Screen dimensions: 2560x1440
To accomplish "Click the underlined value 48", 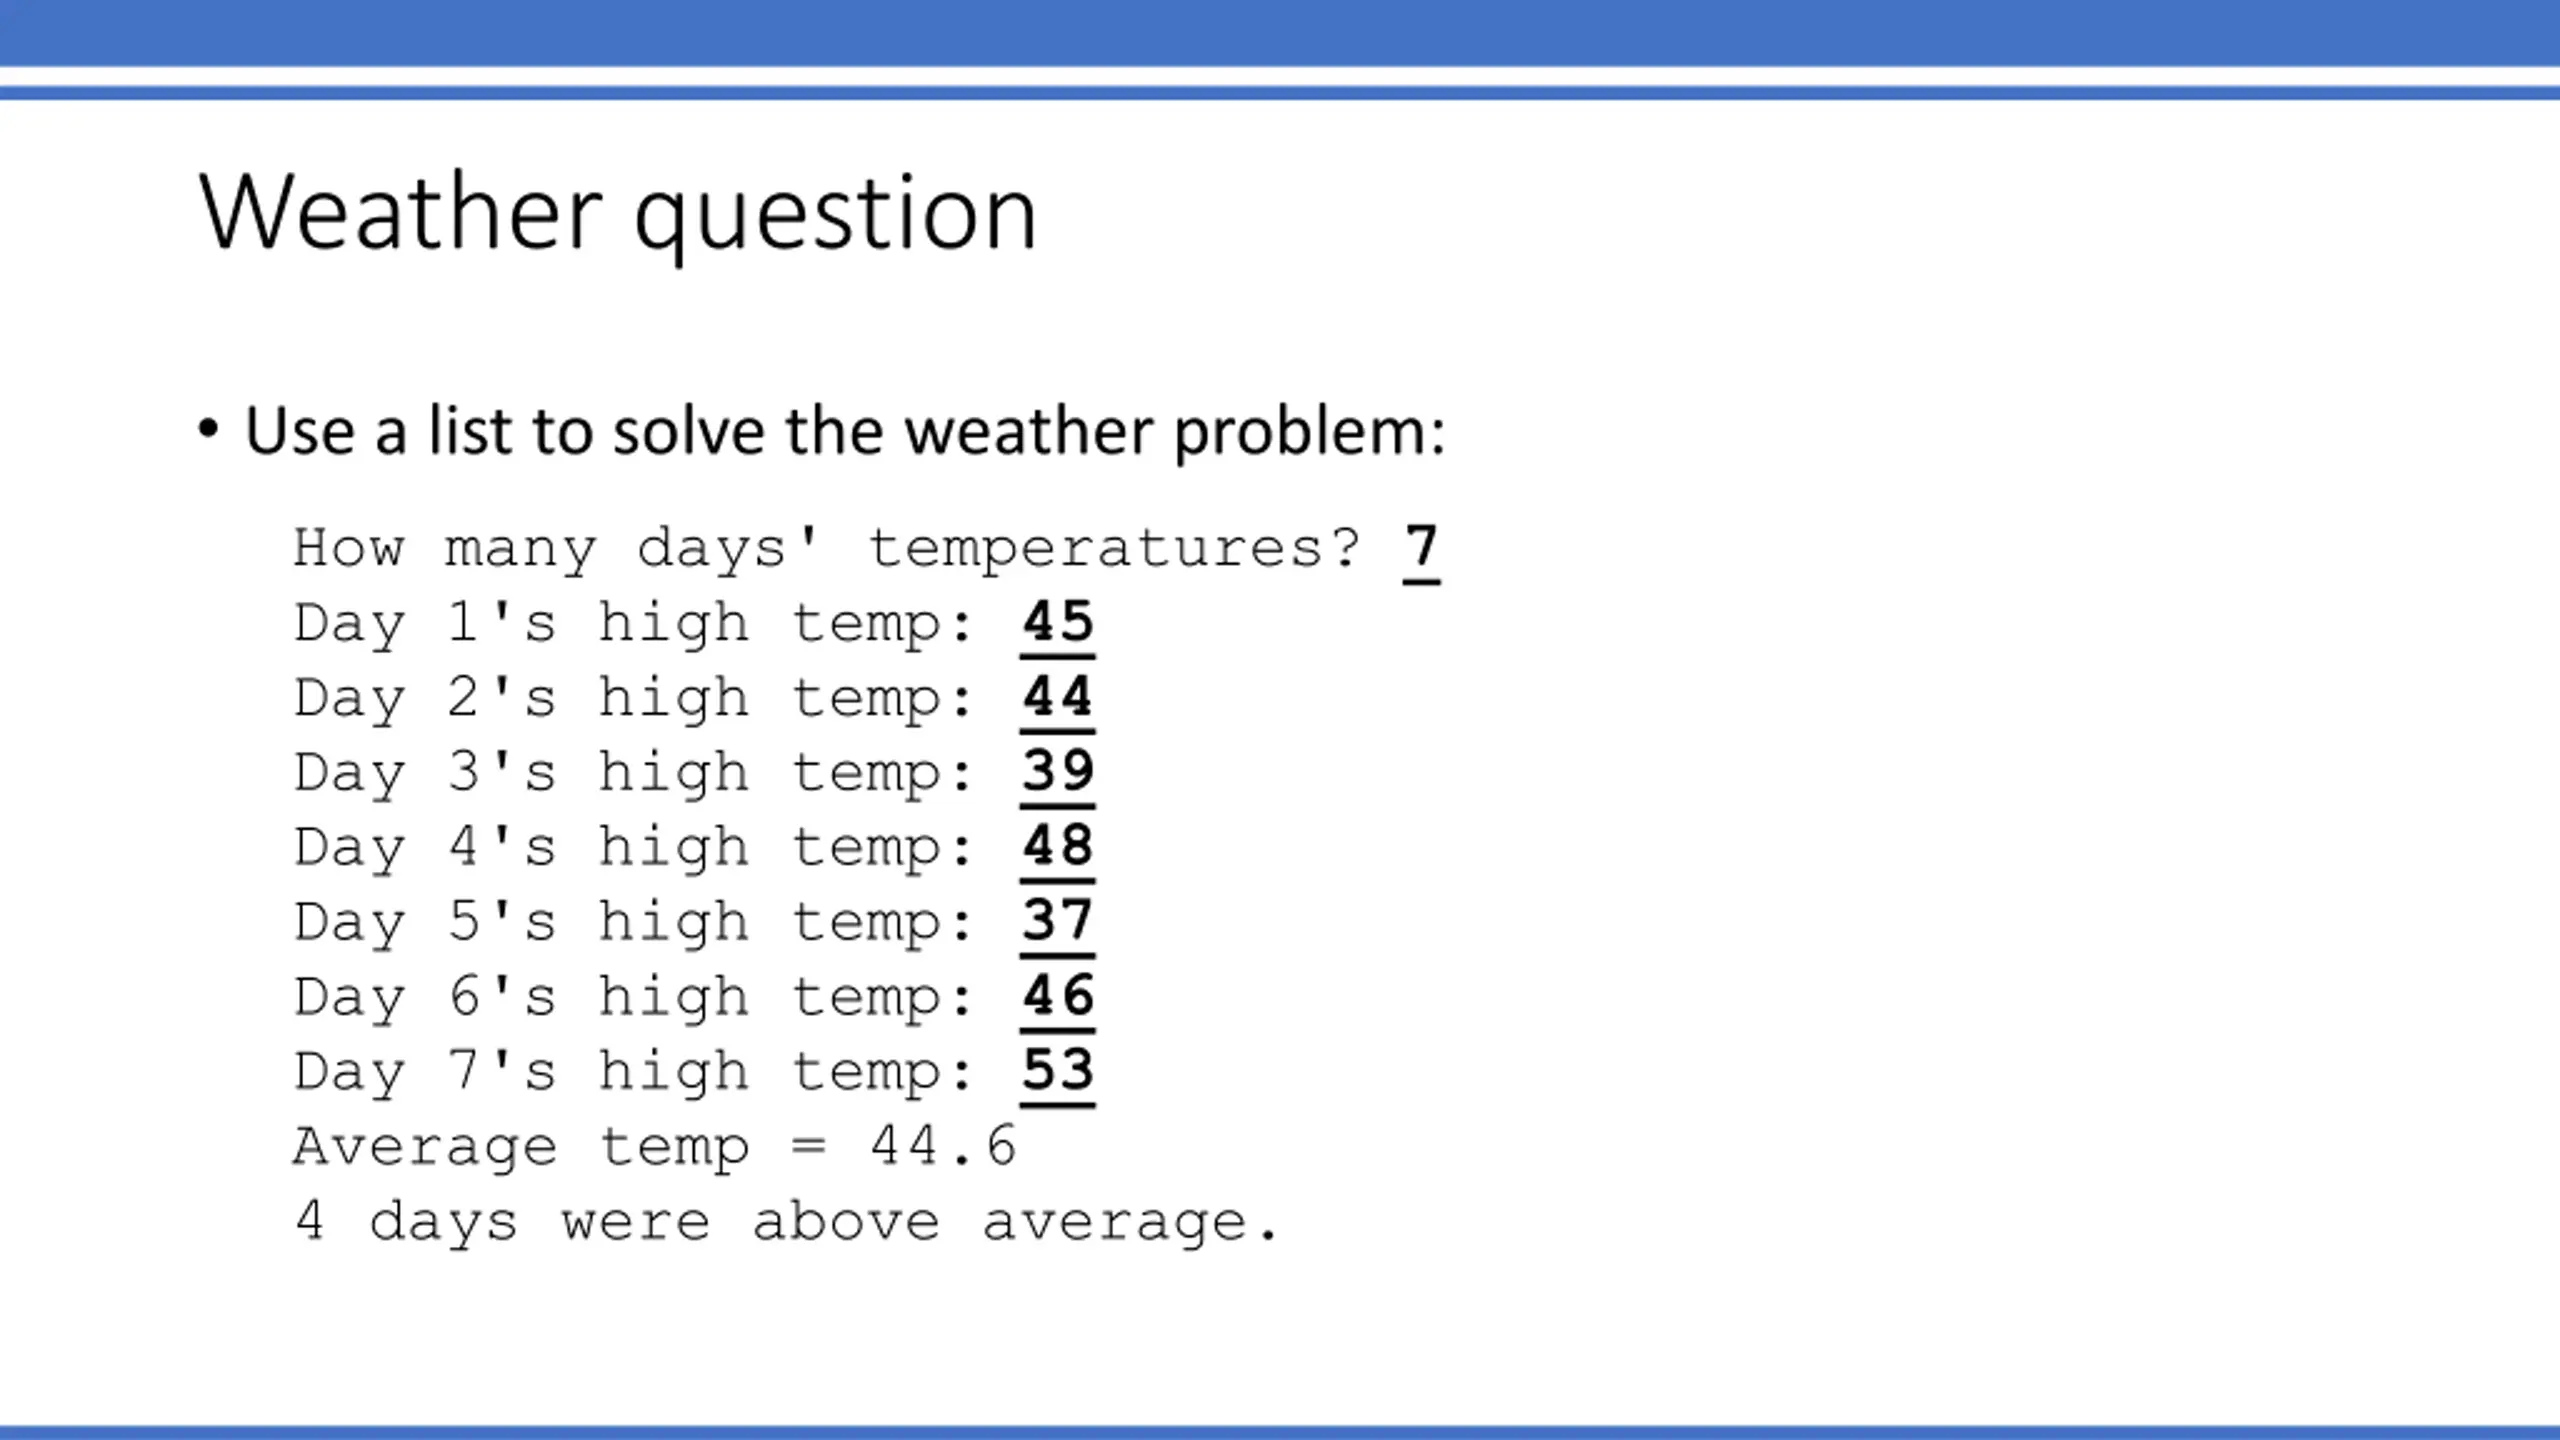I will 1057,847.
